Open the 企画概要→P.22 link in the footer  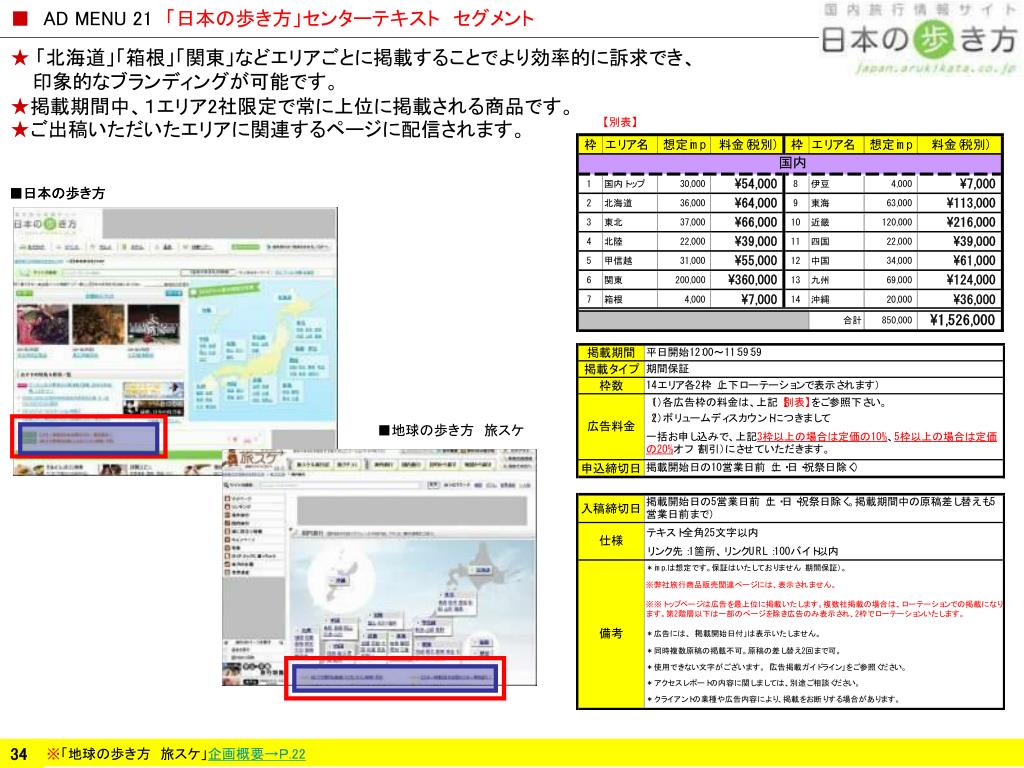257,754
